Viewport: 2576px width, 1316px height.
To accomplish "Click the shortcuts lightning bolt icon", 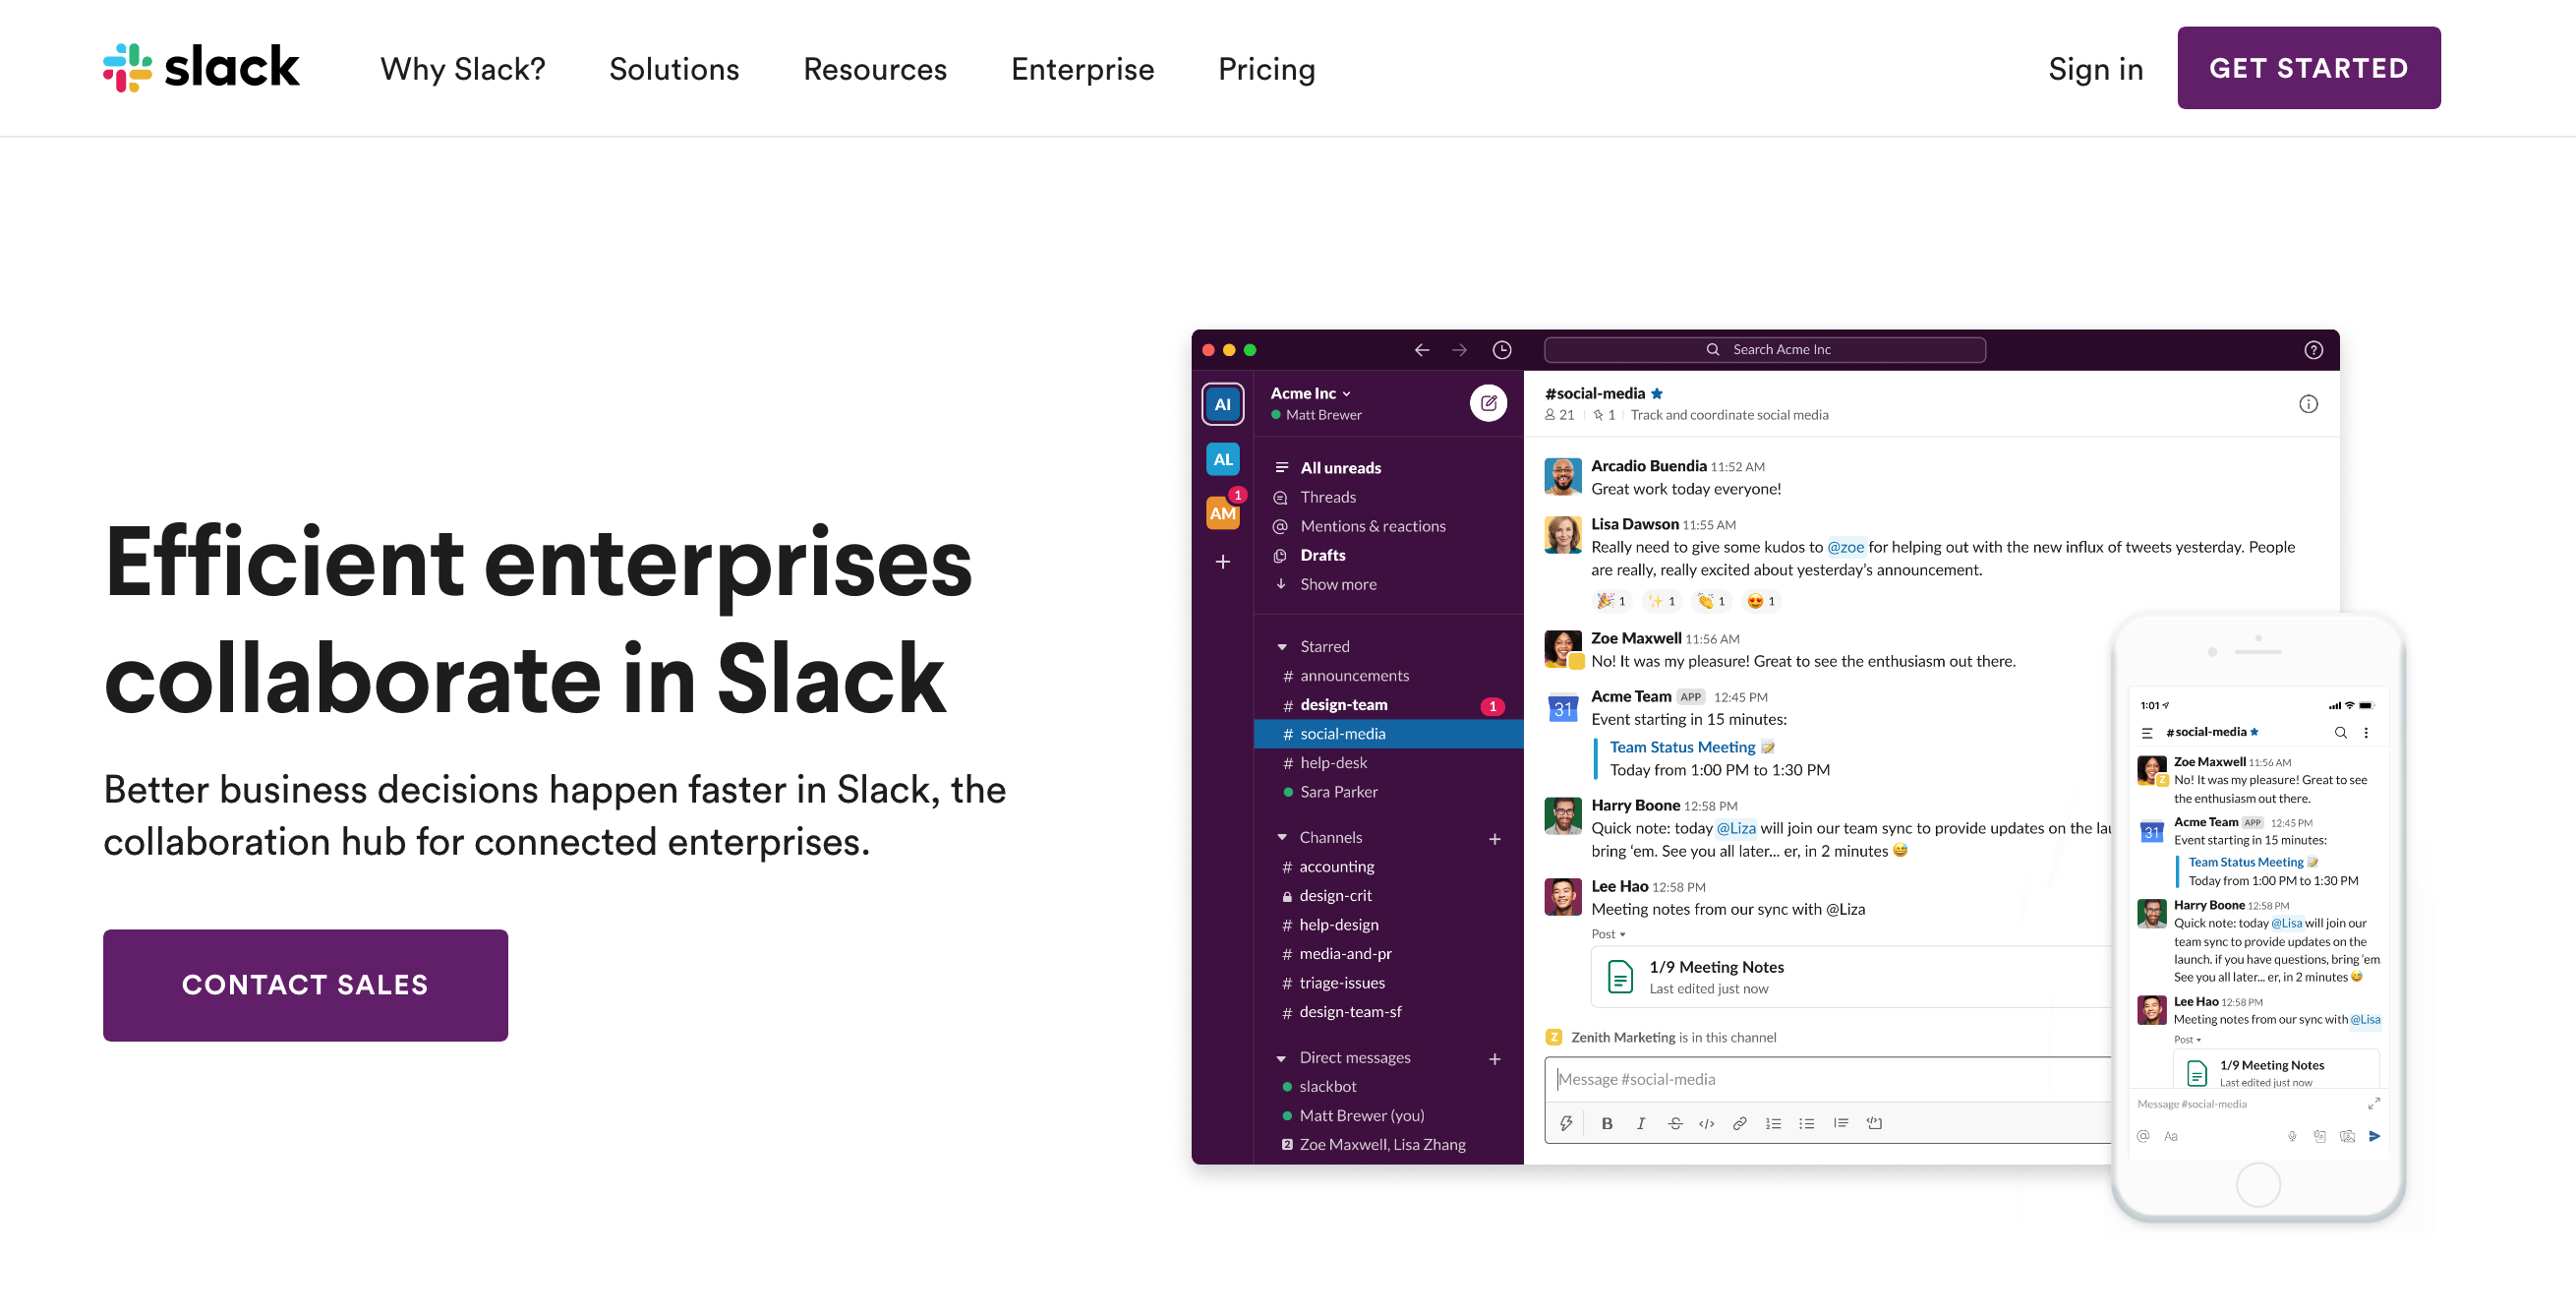I will click(1566, 1124).
